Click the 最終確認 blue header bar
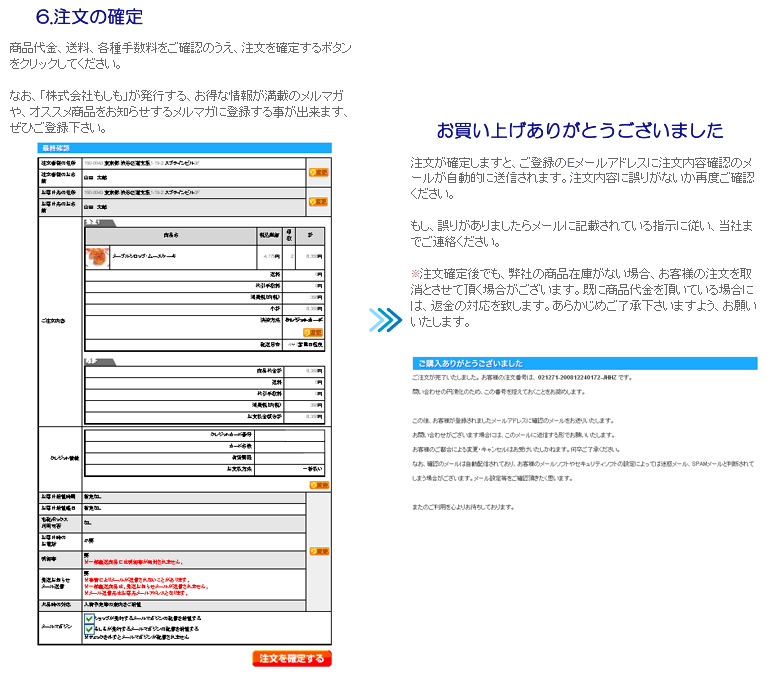768x675 pixels. point(185,148)
